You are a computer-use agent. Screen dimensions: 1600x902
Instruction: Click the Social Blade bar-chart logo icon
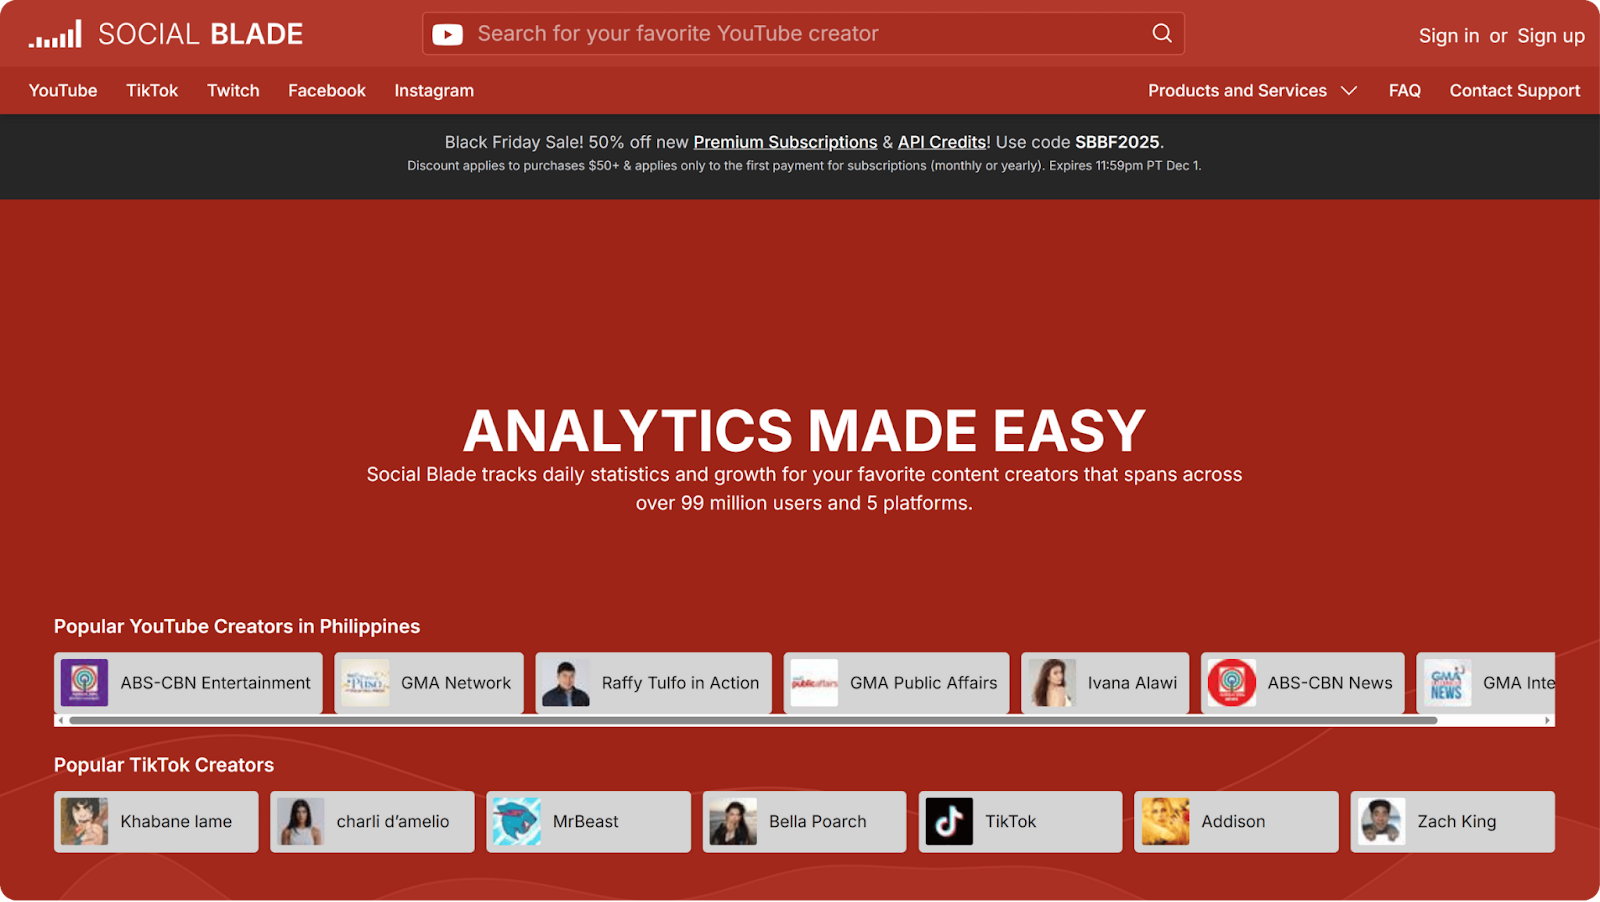(57, 33)
